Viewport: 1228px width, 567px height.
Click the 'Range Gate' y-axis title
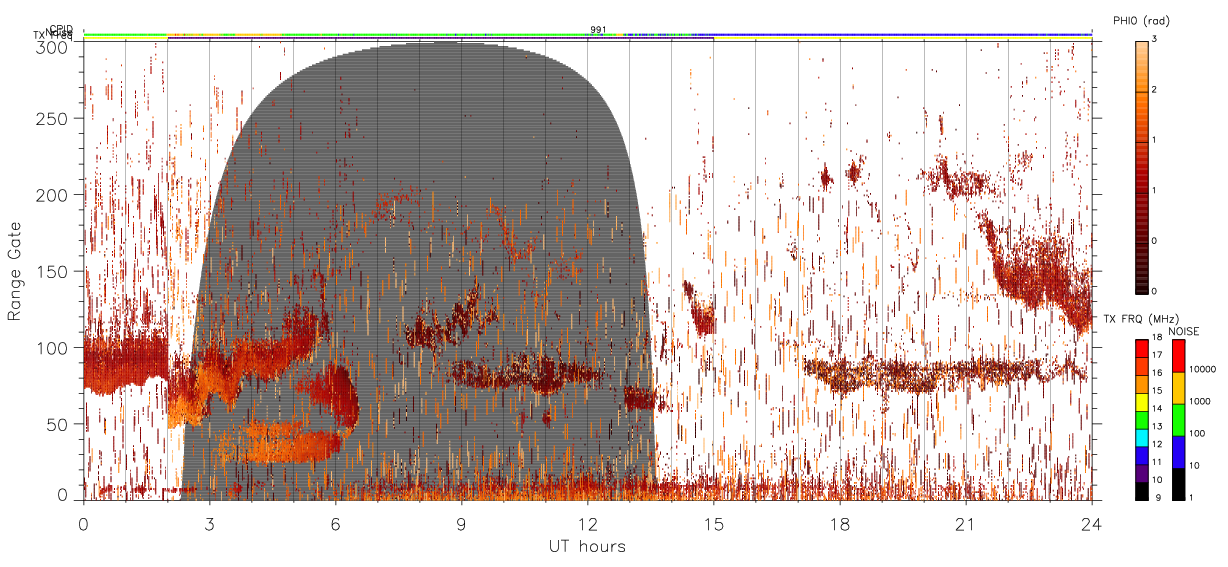[x=15, y=272]
